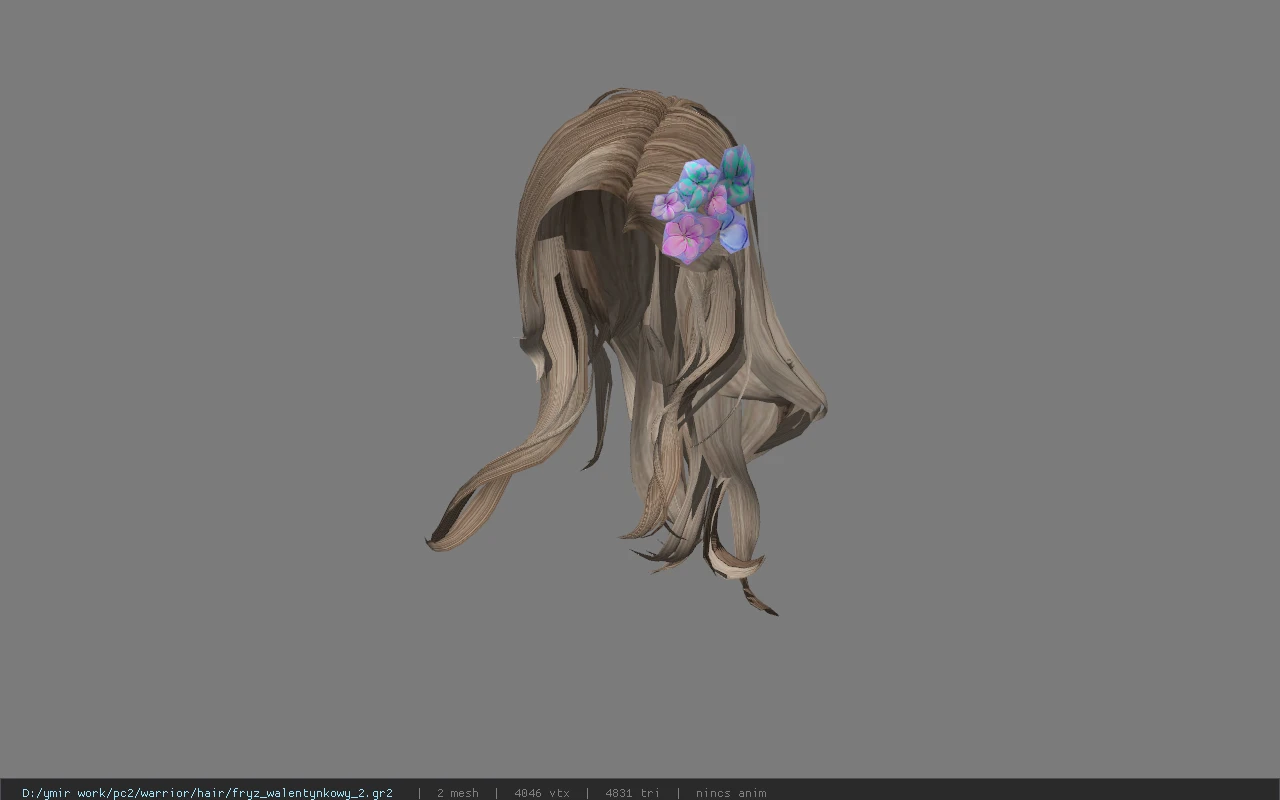Click the "4046 vtx" vertex count
1280x800 pixels.
click(542, 793)
